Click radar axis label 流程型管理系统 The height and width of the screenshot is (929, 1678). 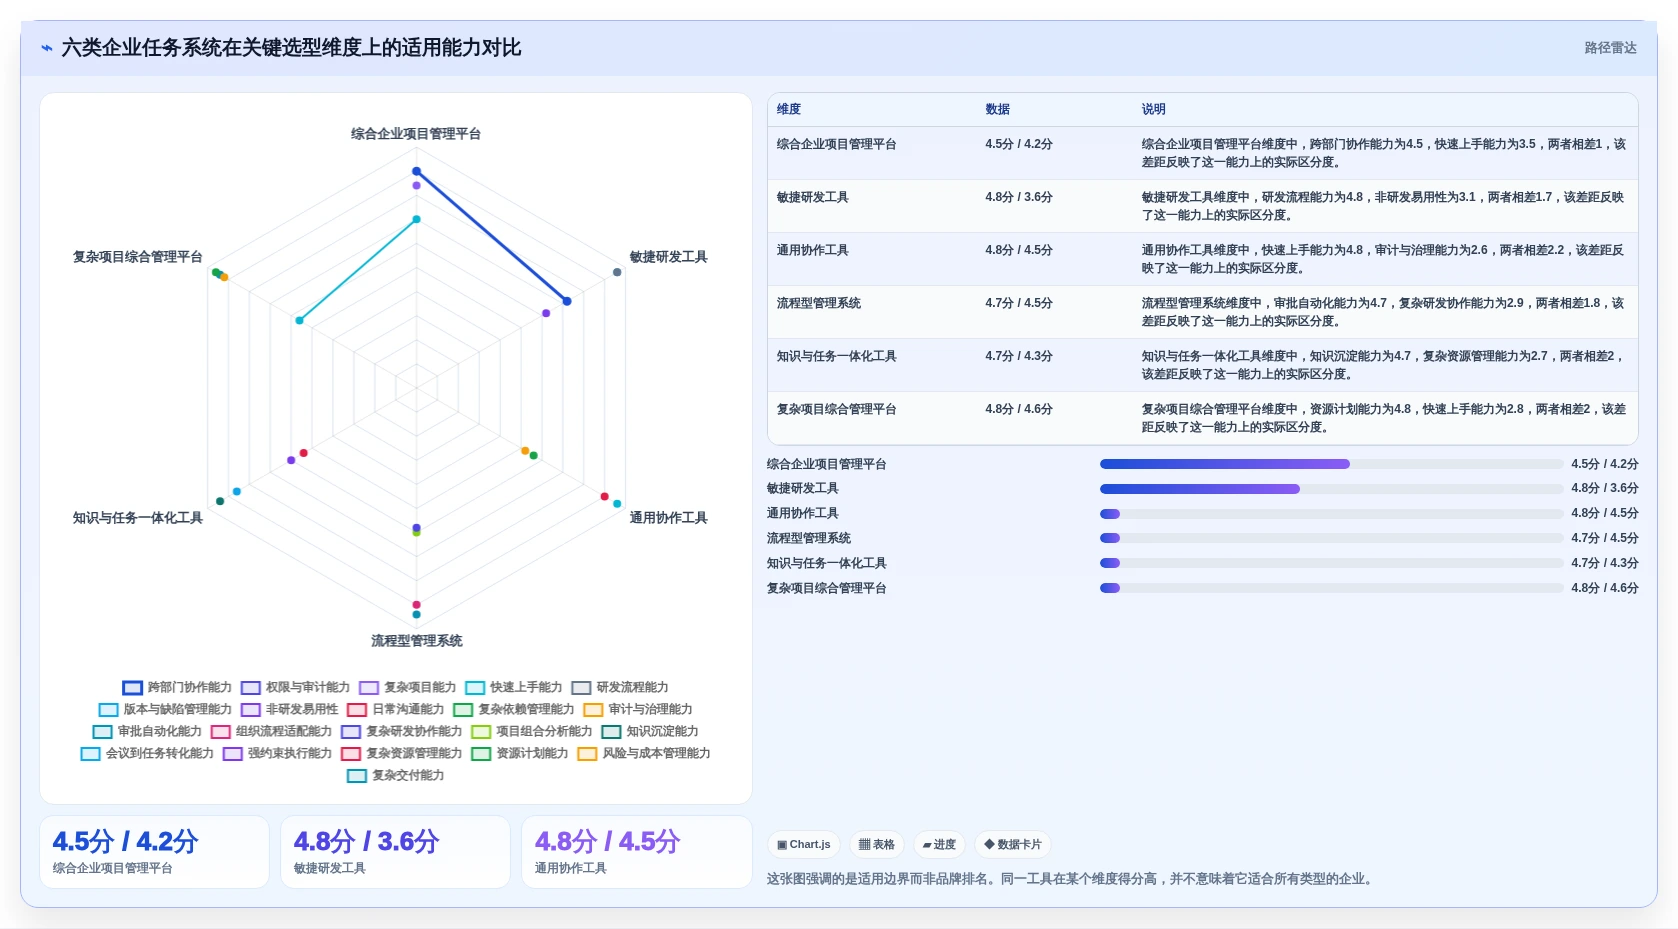click(416, 641)
